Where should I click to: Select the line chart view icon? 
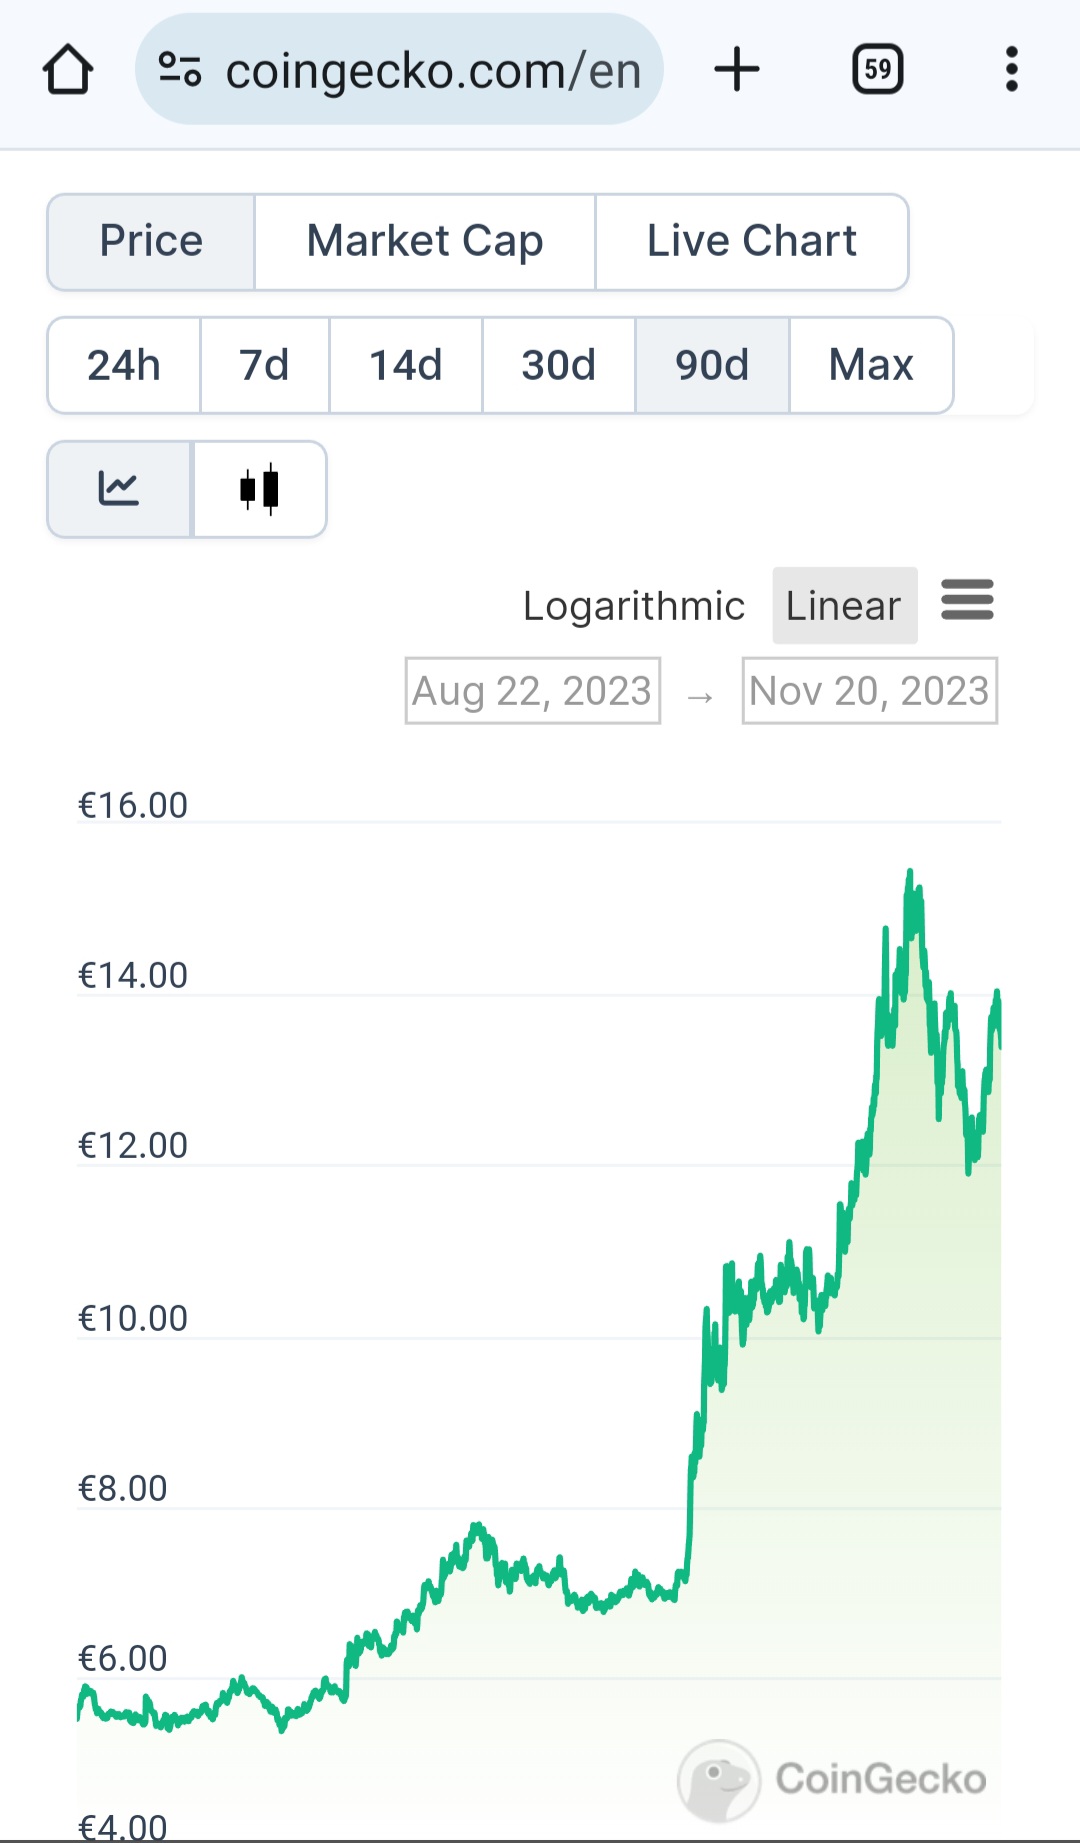tap(119, 489)
